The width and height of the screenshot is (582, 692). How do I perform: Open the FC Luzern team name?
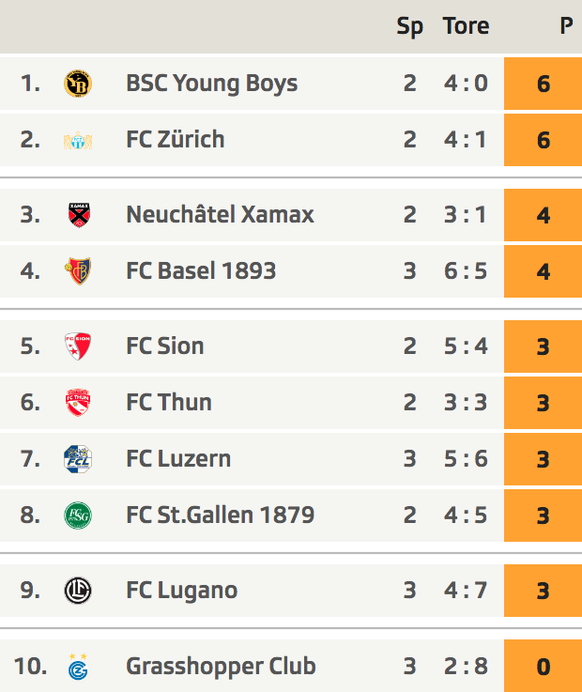(x=178, y=459)
